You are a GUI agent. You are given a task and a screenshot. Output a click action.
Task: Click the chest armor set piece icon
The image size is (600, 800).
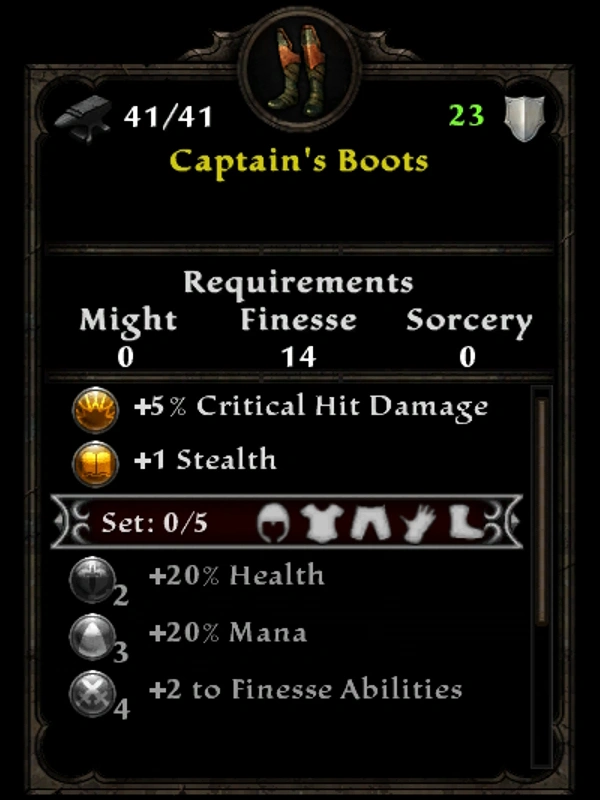tap(323, 523)
